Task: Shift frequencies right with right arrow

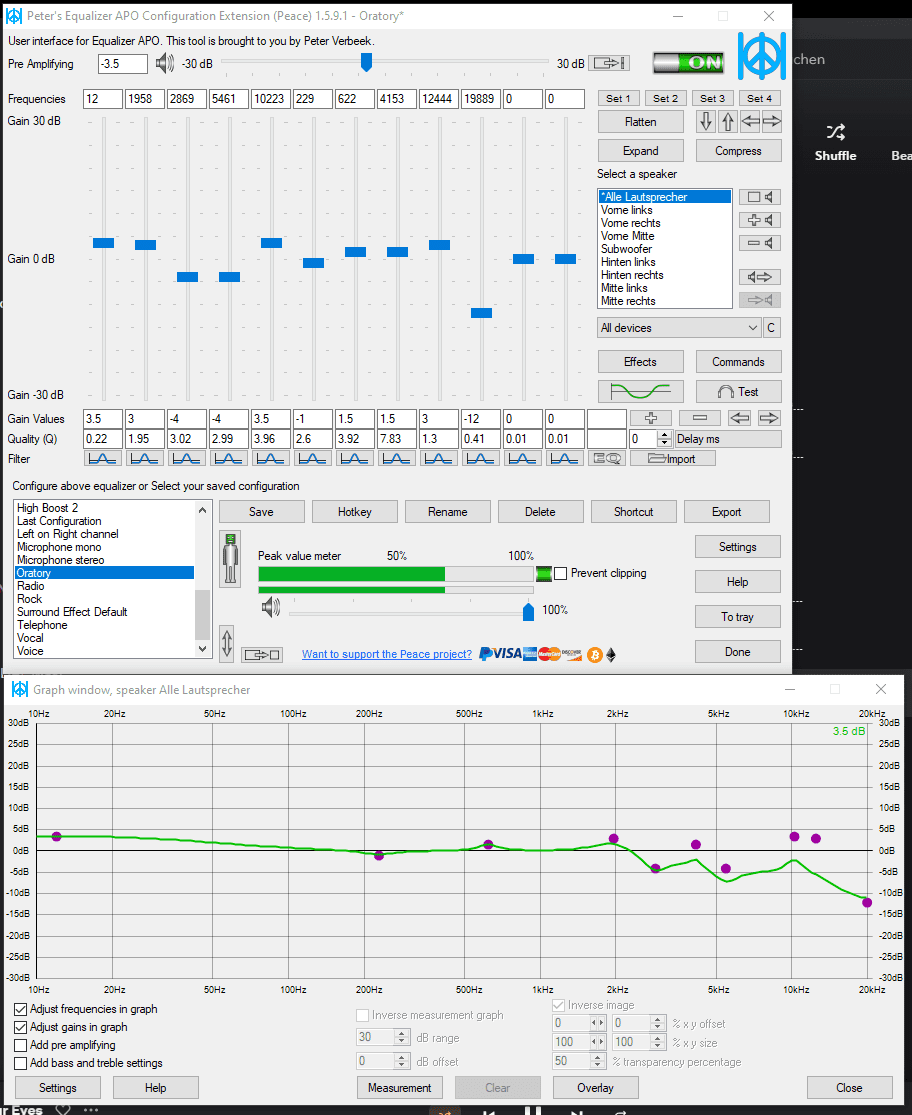Action: pos(772,122)
